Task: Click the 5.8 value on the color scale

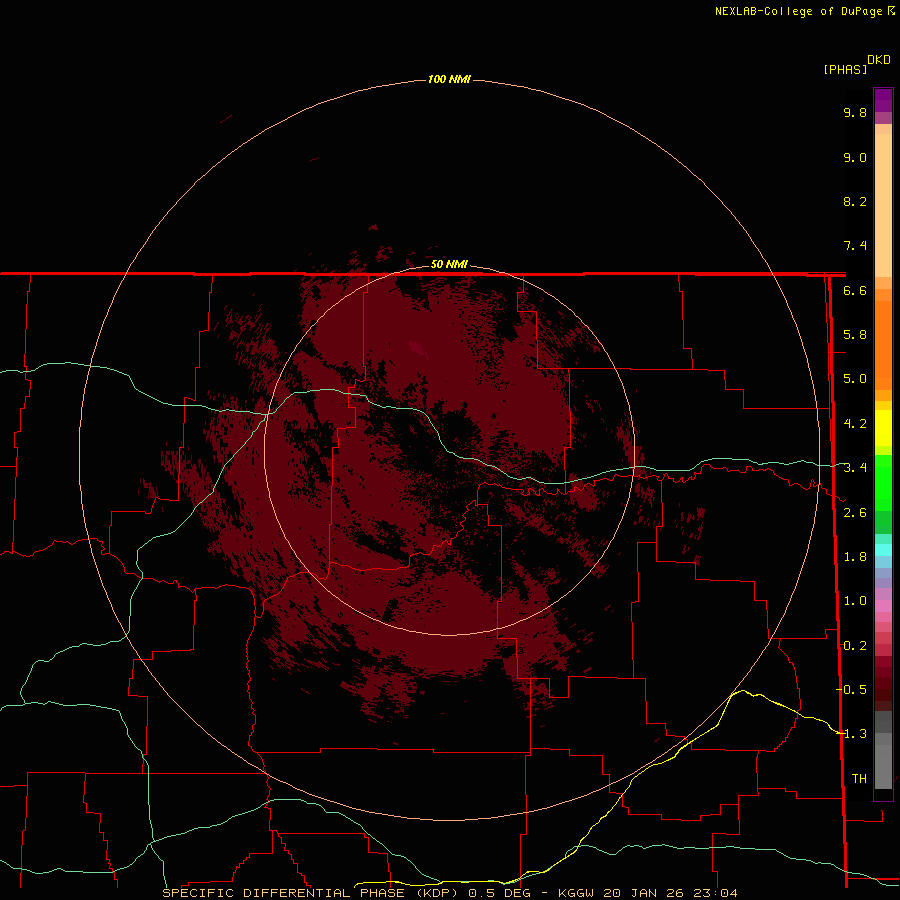Action: 855,335
